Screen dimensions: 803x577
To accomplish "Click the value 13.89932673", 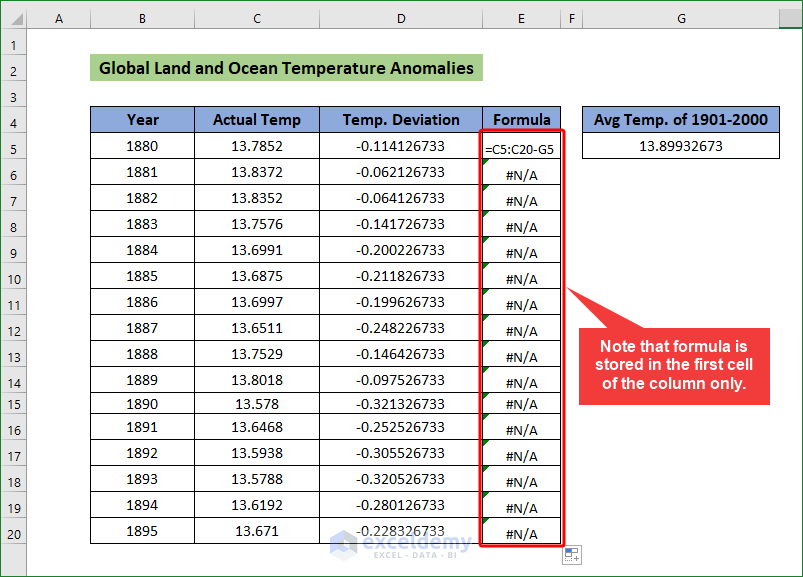I will [x=681, y=146].
